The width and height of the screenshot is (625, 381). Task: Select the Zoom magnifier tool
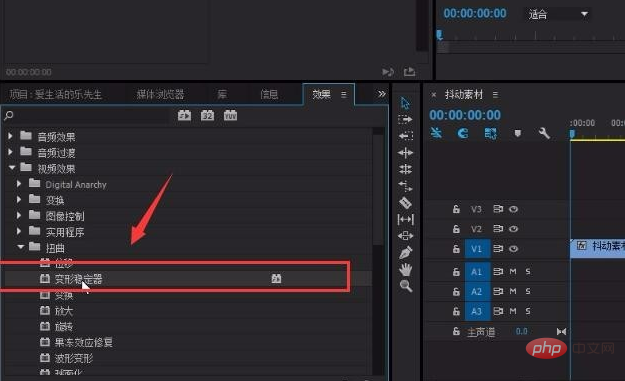(406, 286)
